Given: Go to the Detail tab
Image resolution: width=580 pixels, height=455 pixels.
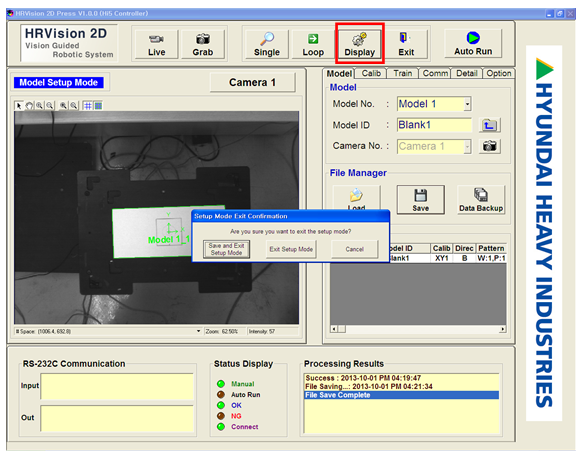Looking at the screenshot, I should pyautogui.click(x=466, y=73).
